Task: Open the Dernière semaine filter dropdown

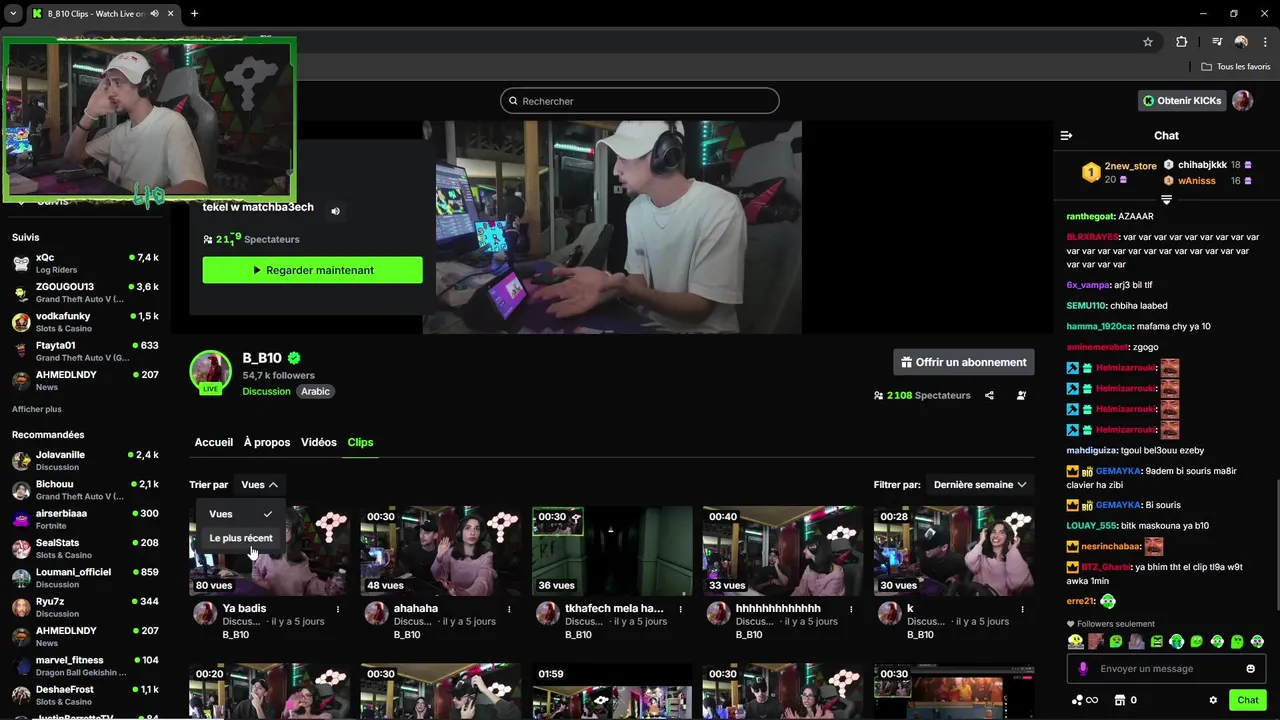Action: click(x=980, y=484)
